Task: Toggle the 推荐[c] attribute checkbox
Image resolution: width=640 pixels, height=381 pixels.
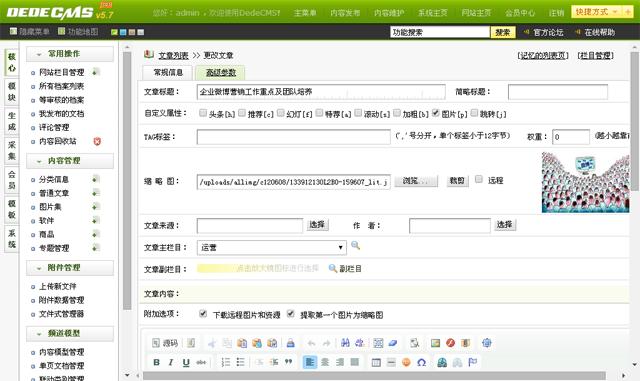Action: point(242,113)
